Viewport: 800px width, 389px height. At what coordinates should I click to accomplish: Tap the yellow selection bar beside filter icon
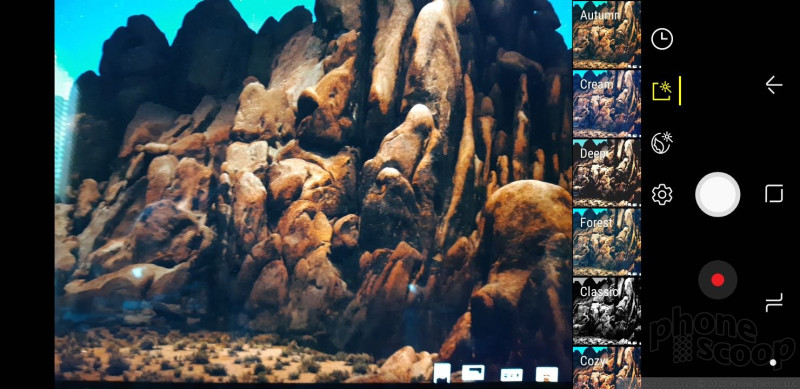point(680,91)
